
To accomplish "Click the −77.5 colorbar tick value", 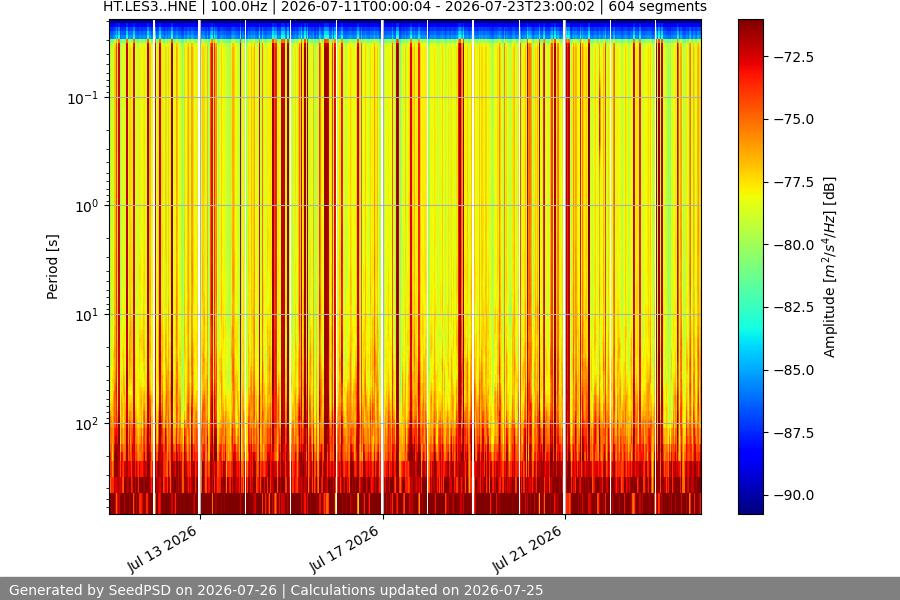I will (x=793, y=182).
